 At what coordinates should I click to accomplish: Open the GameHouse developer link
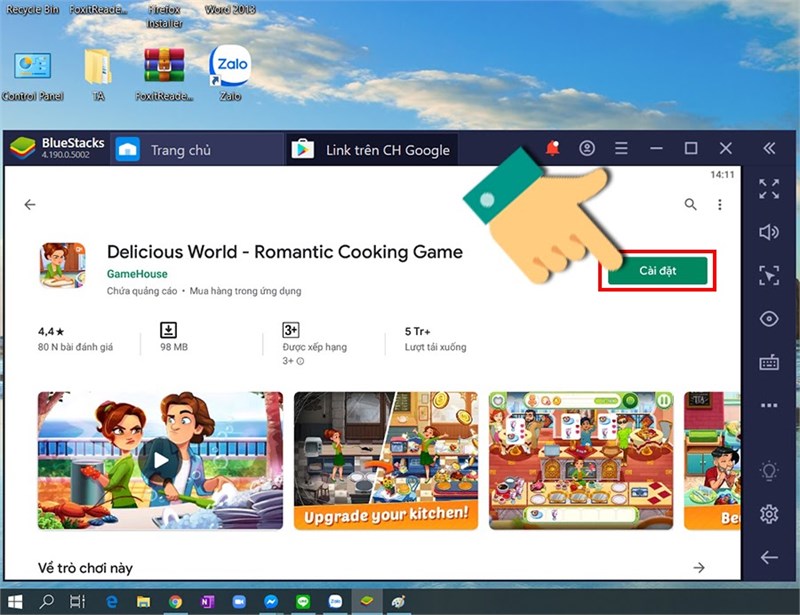click(137, 274)
